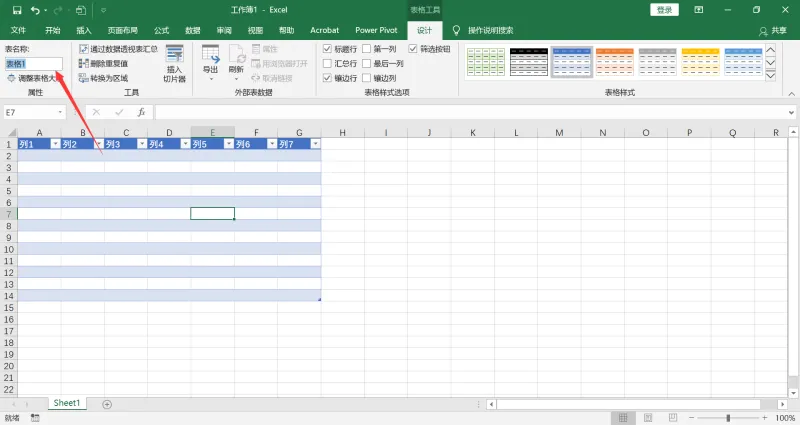Add a new sheet with plus icon
800x425 pixels.
tap(107, 404)
